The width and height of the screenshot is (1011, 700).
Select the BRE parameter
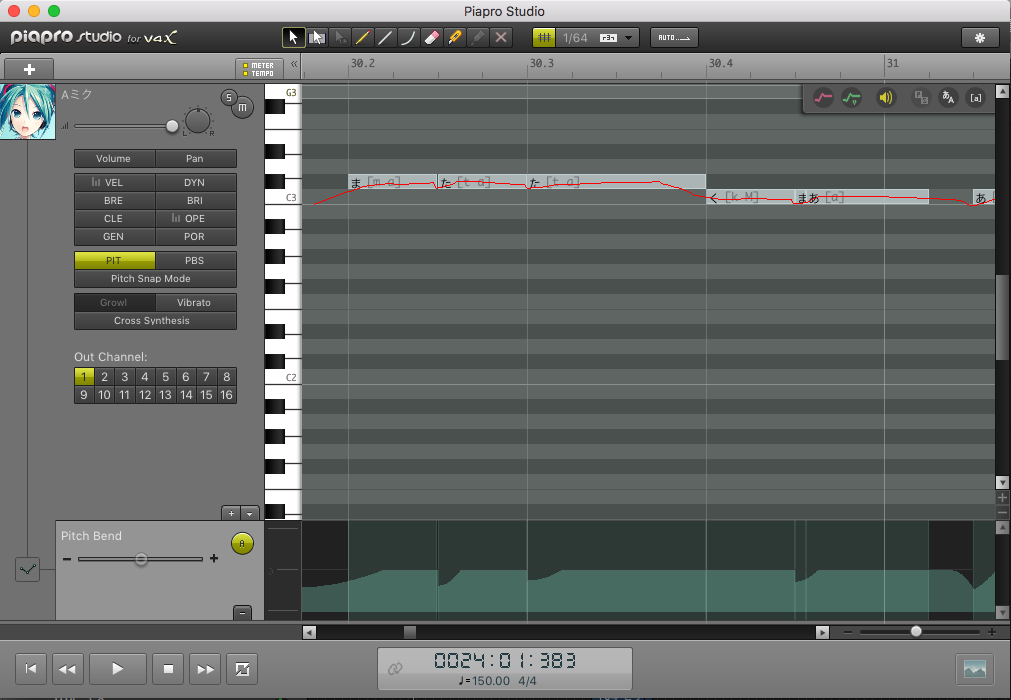114,200
